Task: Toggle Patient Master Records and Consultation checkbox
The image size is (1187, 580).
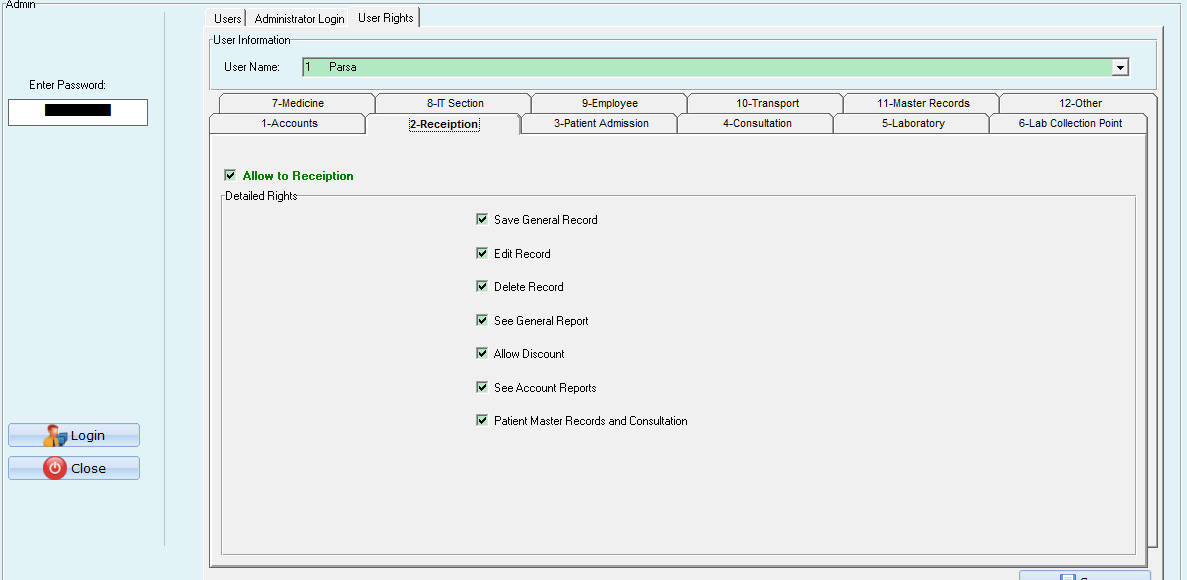Action: [x=481, y=420]
